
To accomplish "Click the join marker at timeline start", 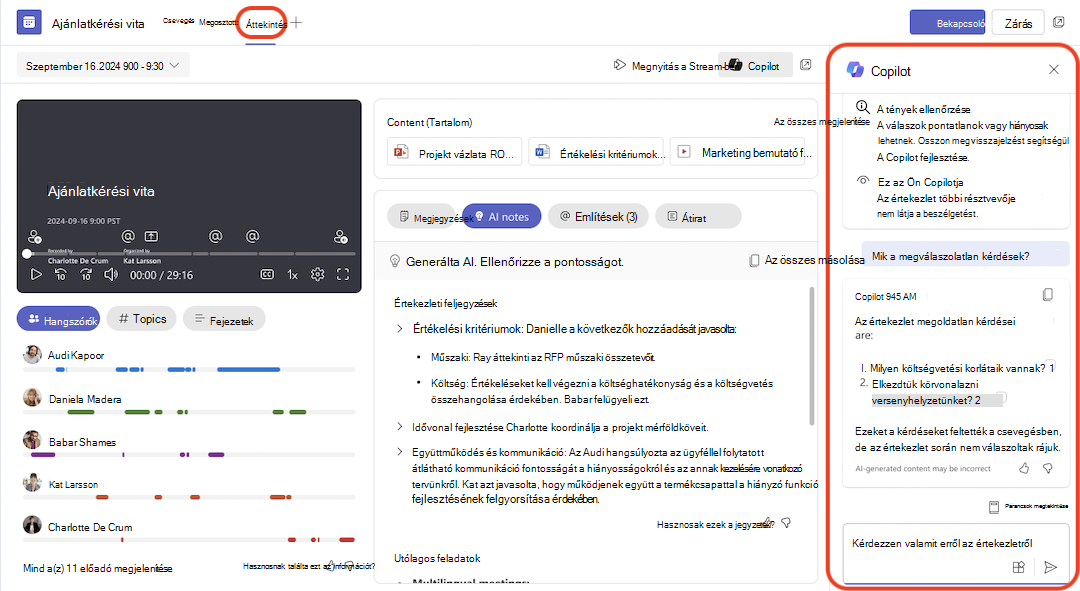I will coord(34,237).
